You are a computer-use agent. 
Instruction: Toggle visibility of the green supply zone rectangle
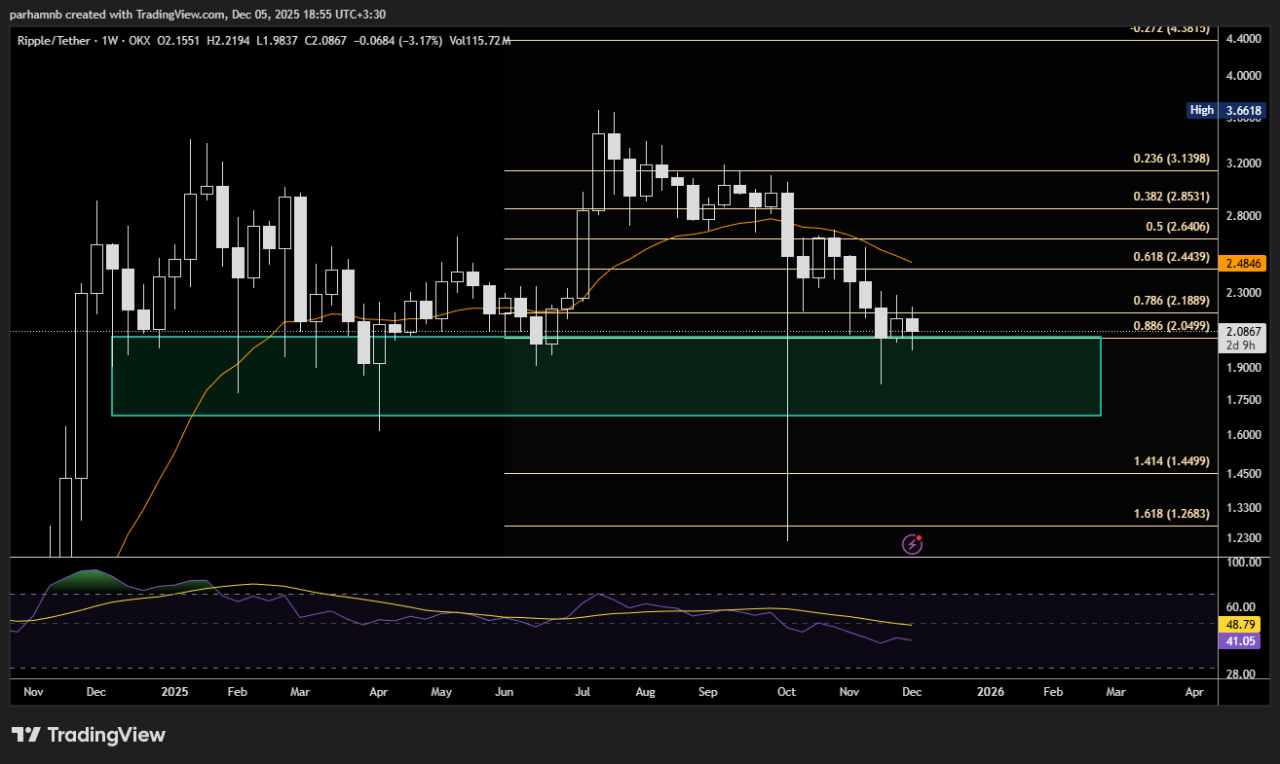(600, 377)
